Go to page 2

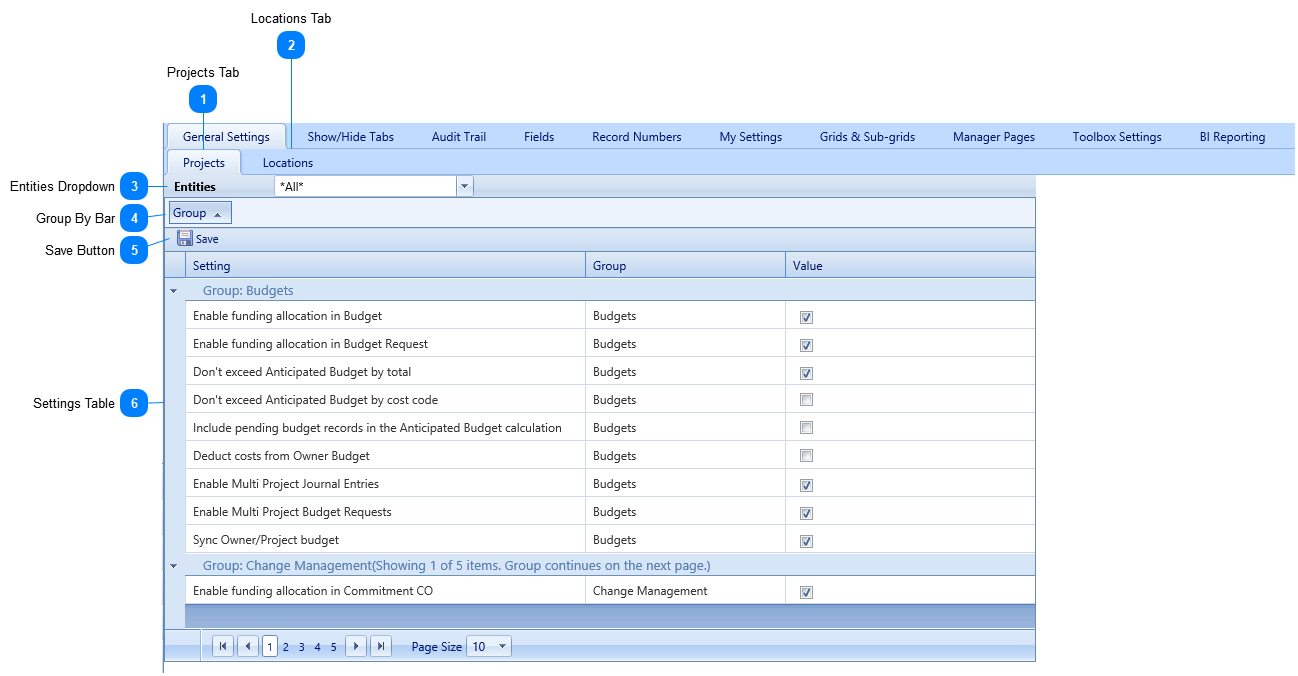[286, 647]
